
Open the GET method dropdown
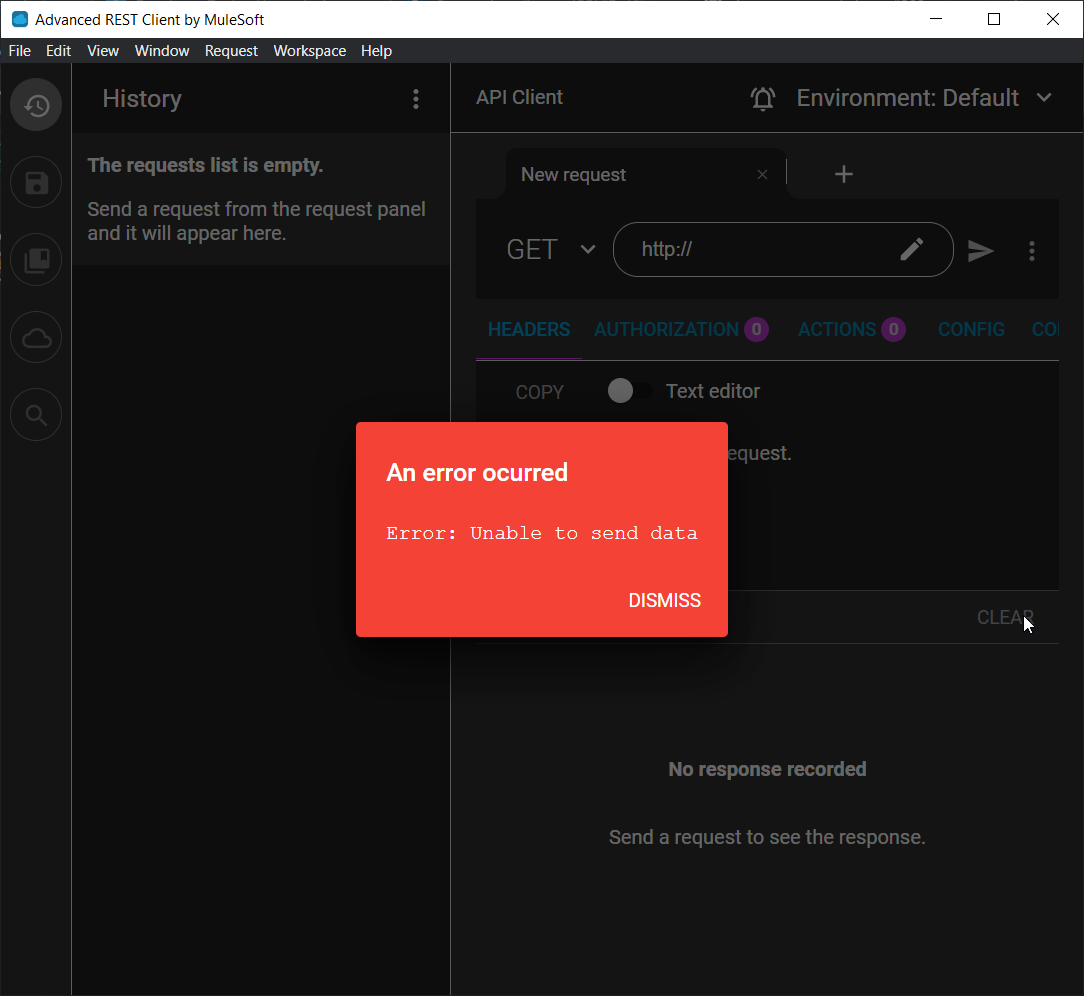pyautogui.click(x=588, y=249)
